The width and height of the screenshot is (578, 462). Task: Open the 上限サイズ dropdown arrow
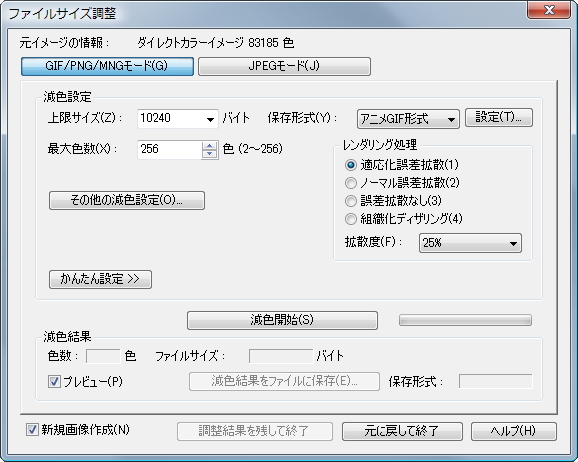210,119
